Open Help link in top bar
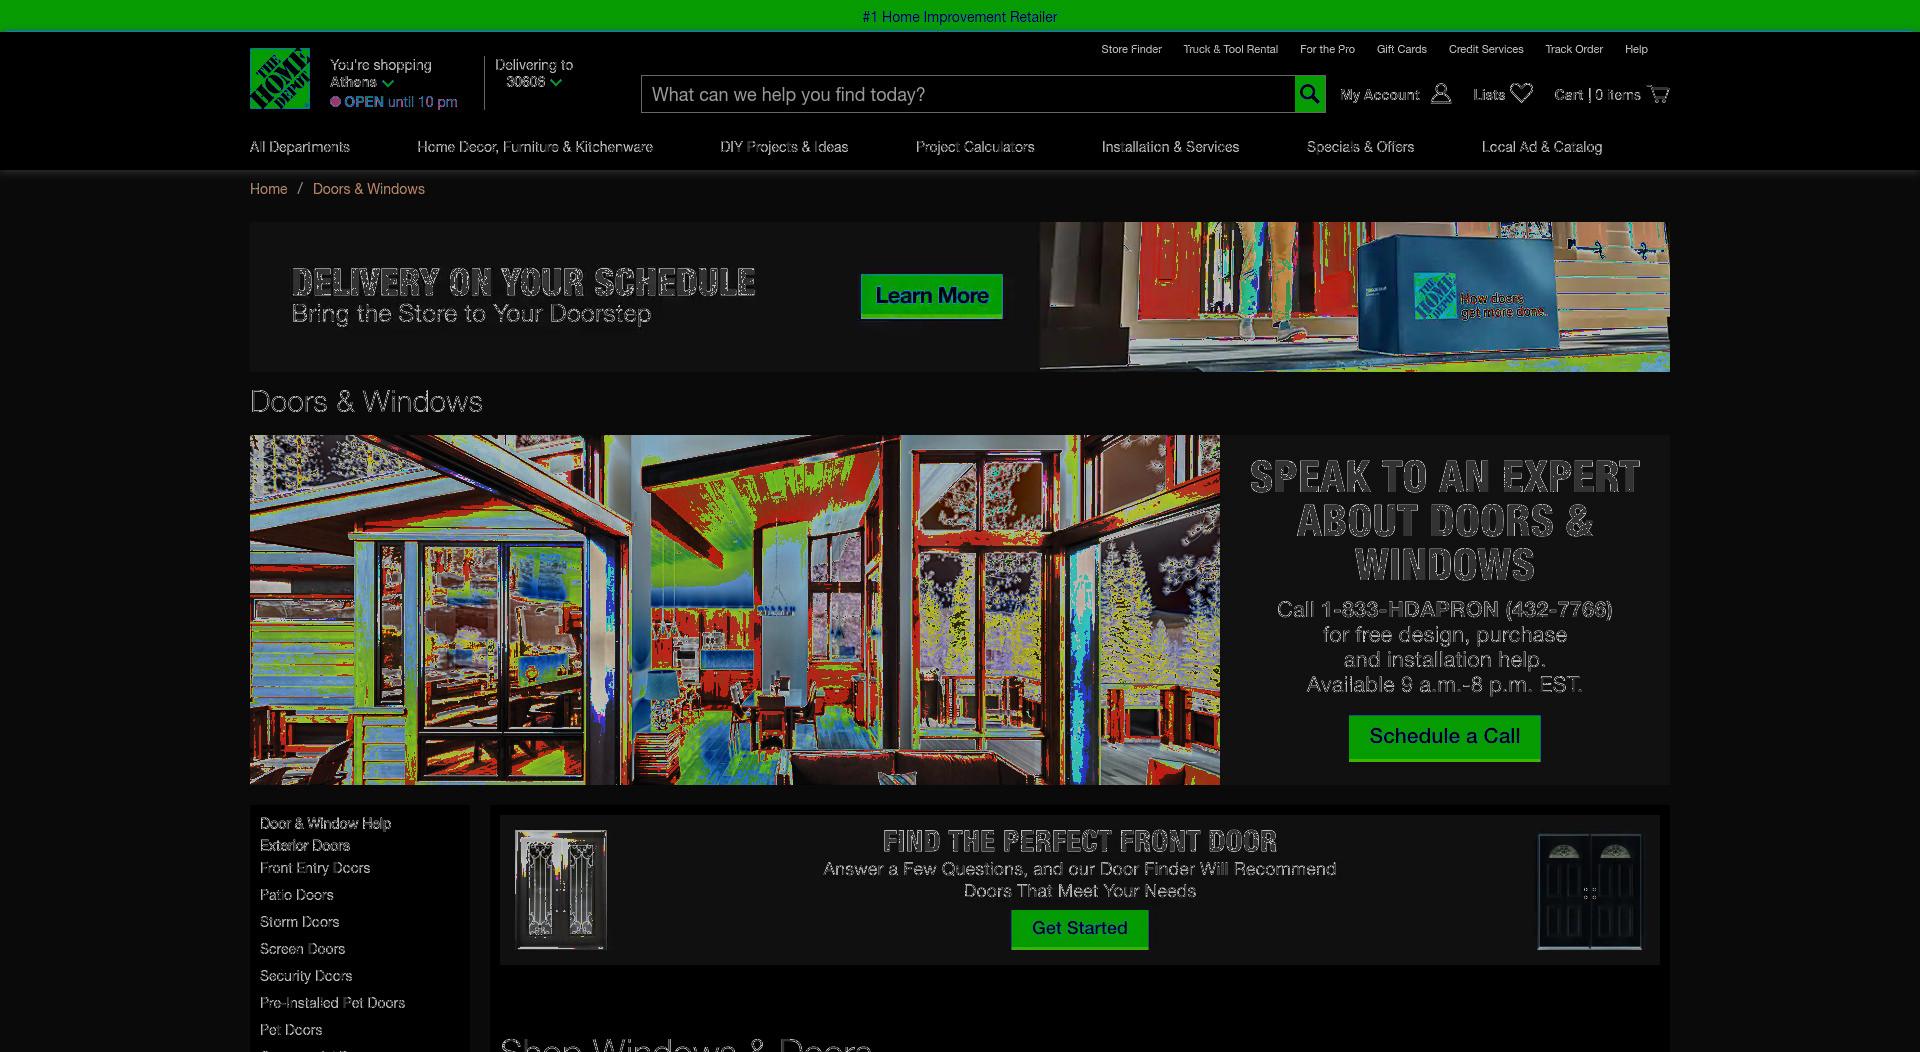1920x1052 pixels. 1636,49
